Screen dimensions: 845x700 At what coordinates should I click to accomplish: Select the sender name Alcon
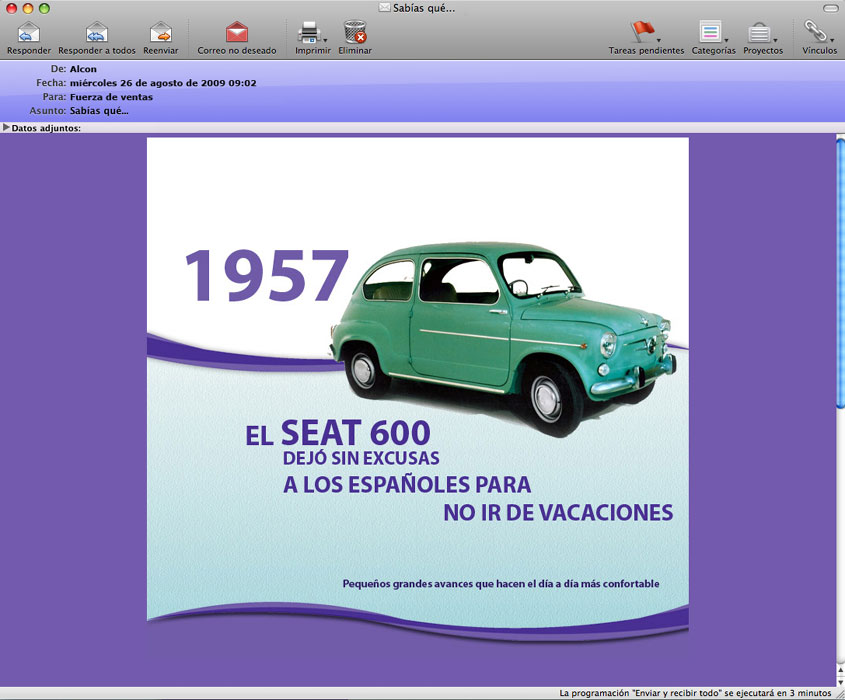pyautogui.click(x=83, y=69)
